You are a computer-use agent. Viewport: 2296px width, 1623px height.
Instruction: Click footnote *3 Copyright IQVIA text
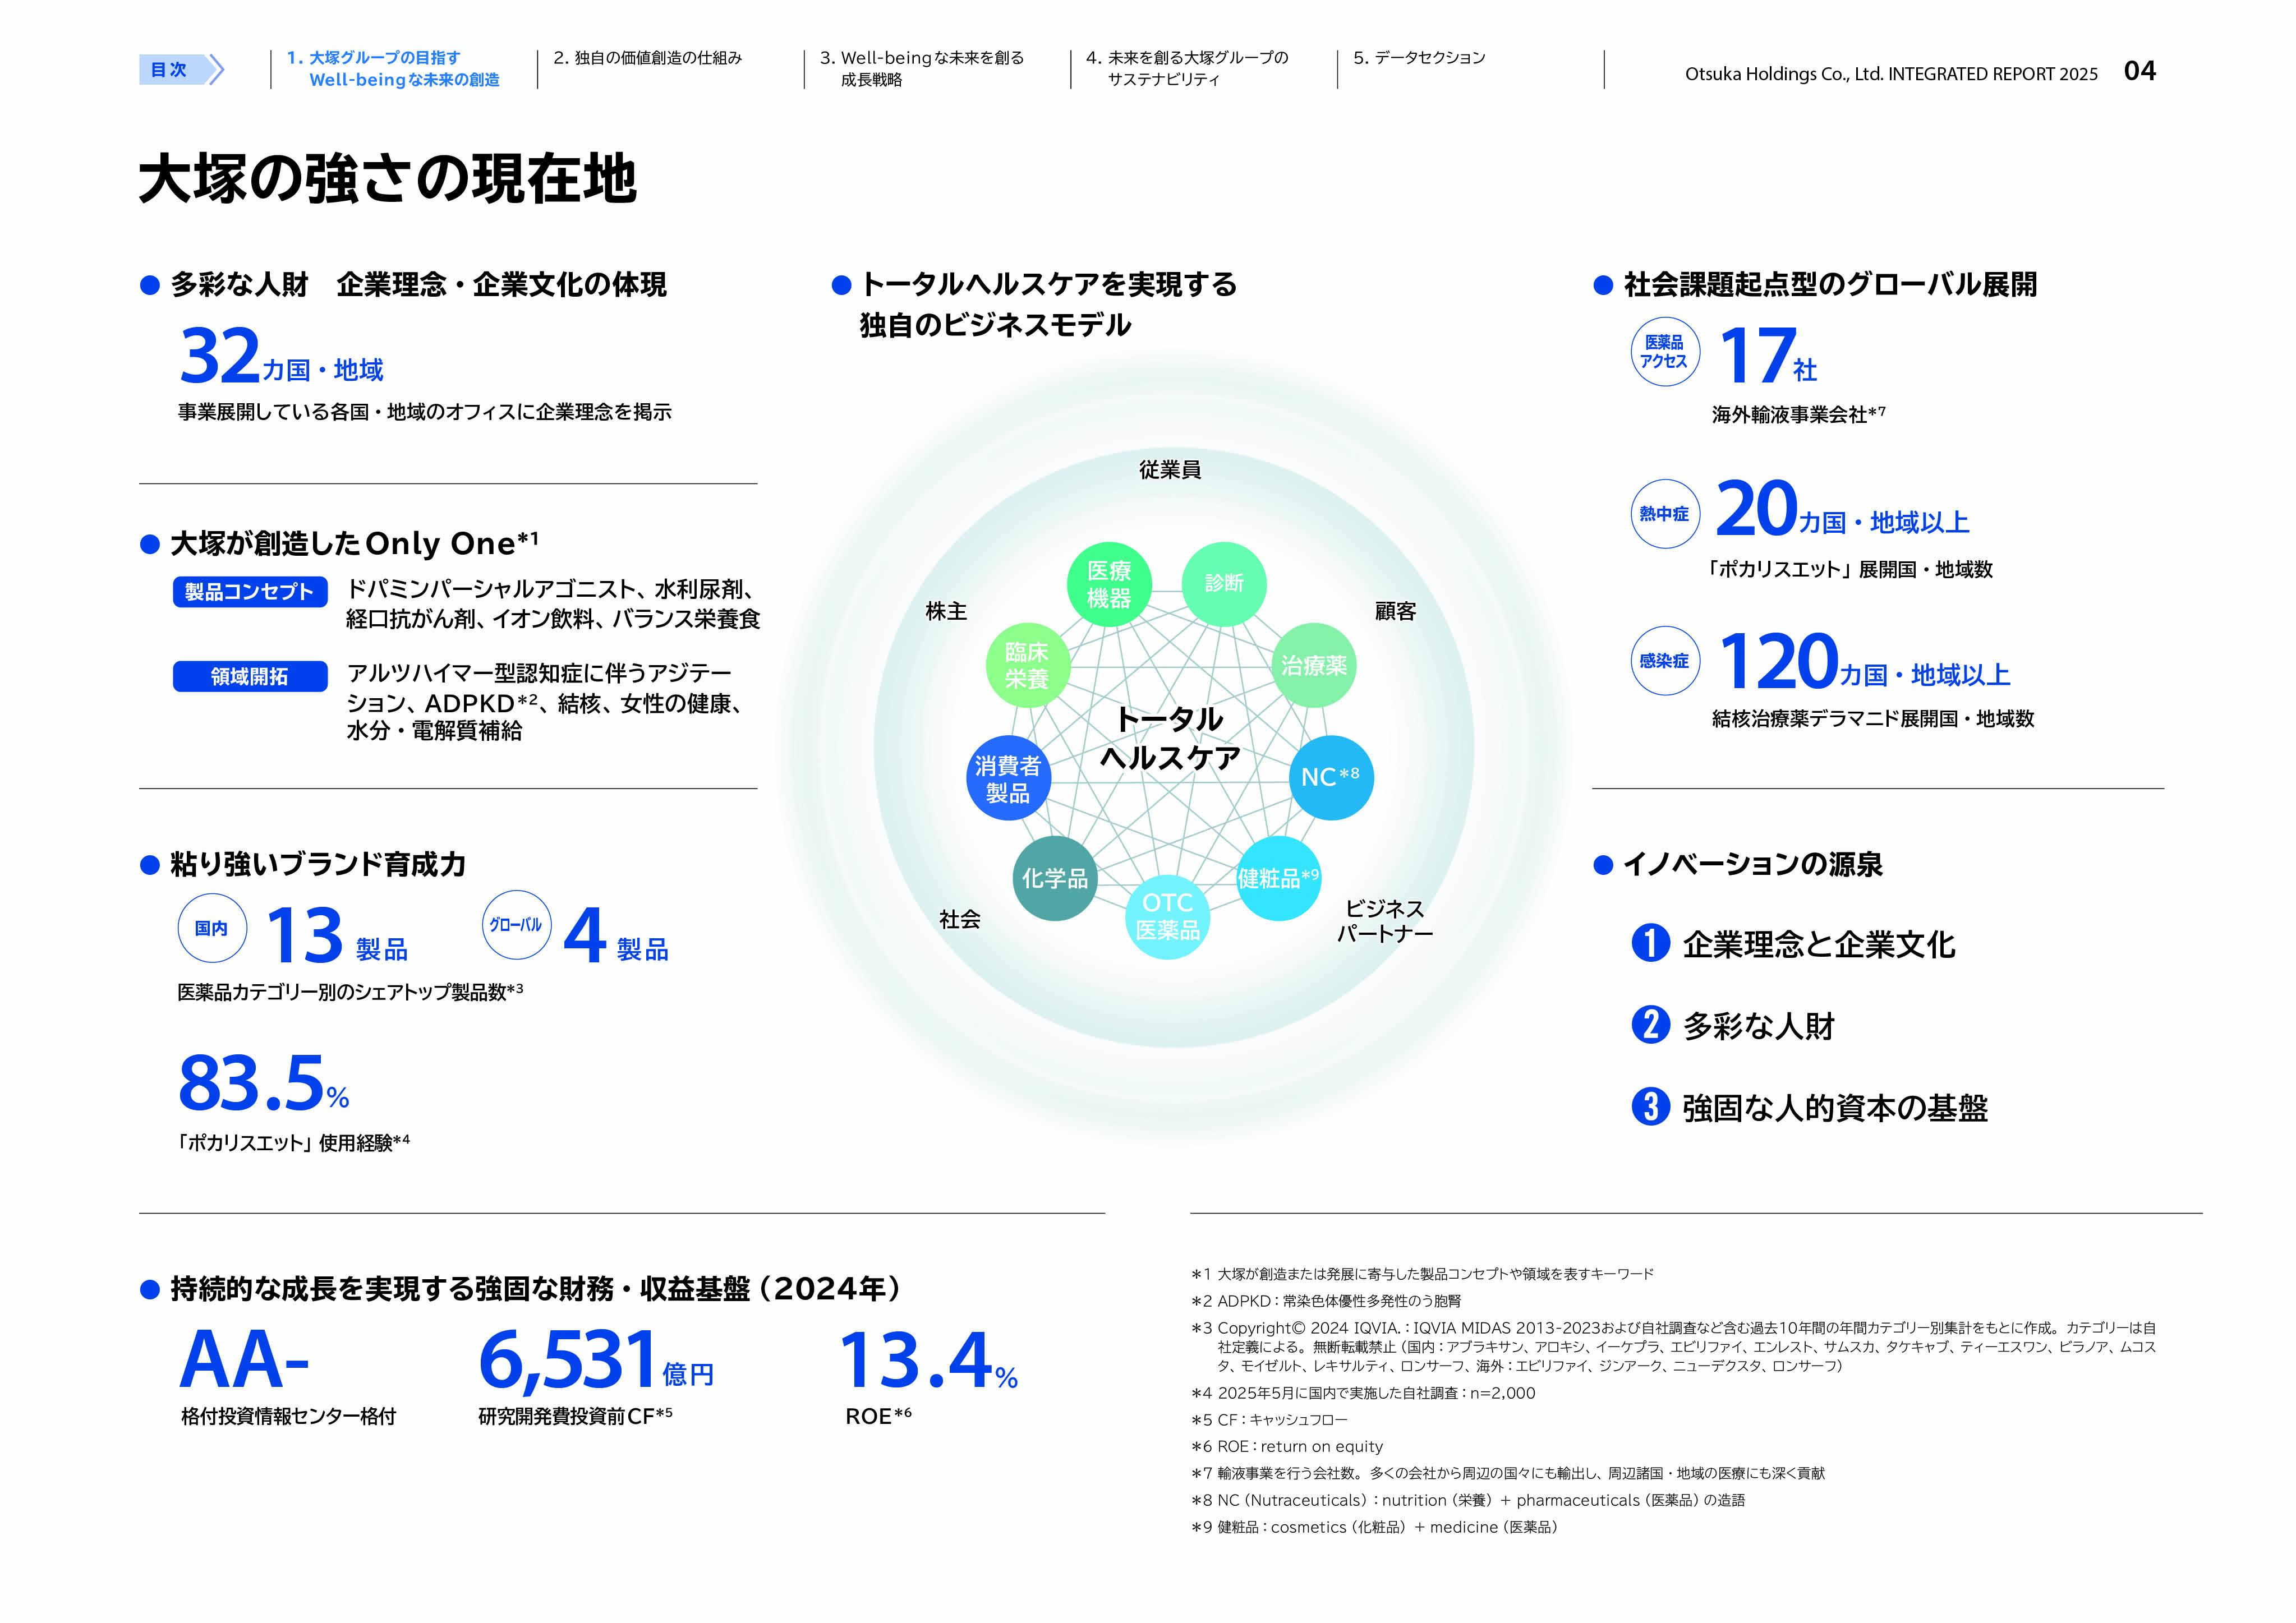click(1674, 1347)
